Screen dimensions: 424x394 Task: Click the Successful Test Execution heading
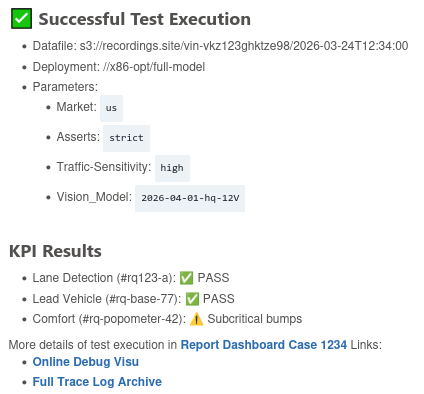coord(144,19)
